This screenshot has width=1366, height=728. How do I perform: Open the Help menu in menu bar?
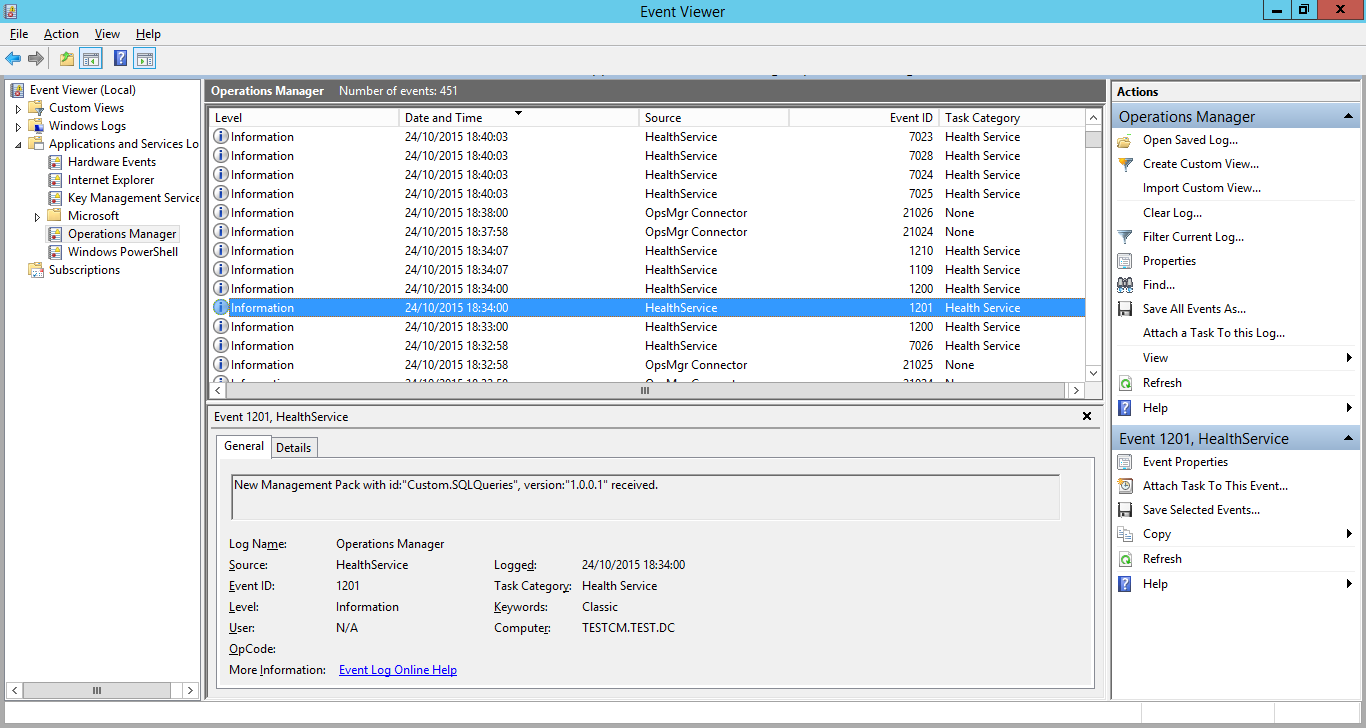coord(148,34)
